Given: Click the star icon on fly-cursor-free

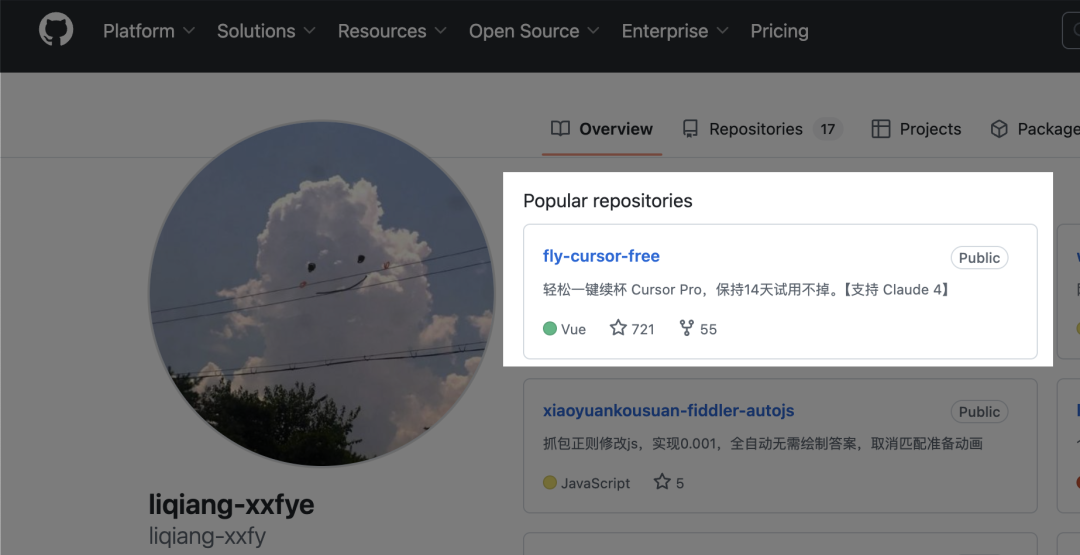Looking at the screenshot, I should pyautogui.click(x=618, y=328).
